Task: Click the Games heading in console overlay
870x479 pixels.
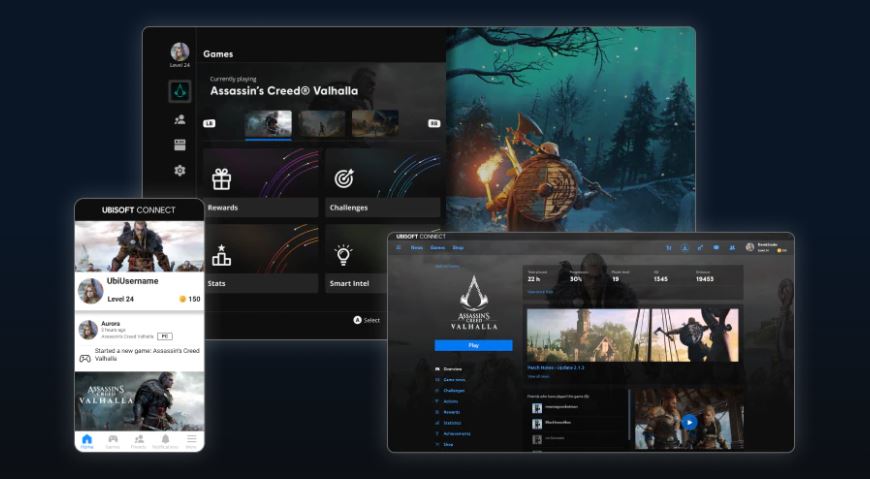Action: (x=218, y=54)
